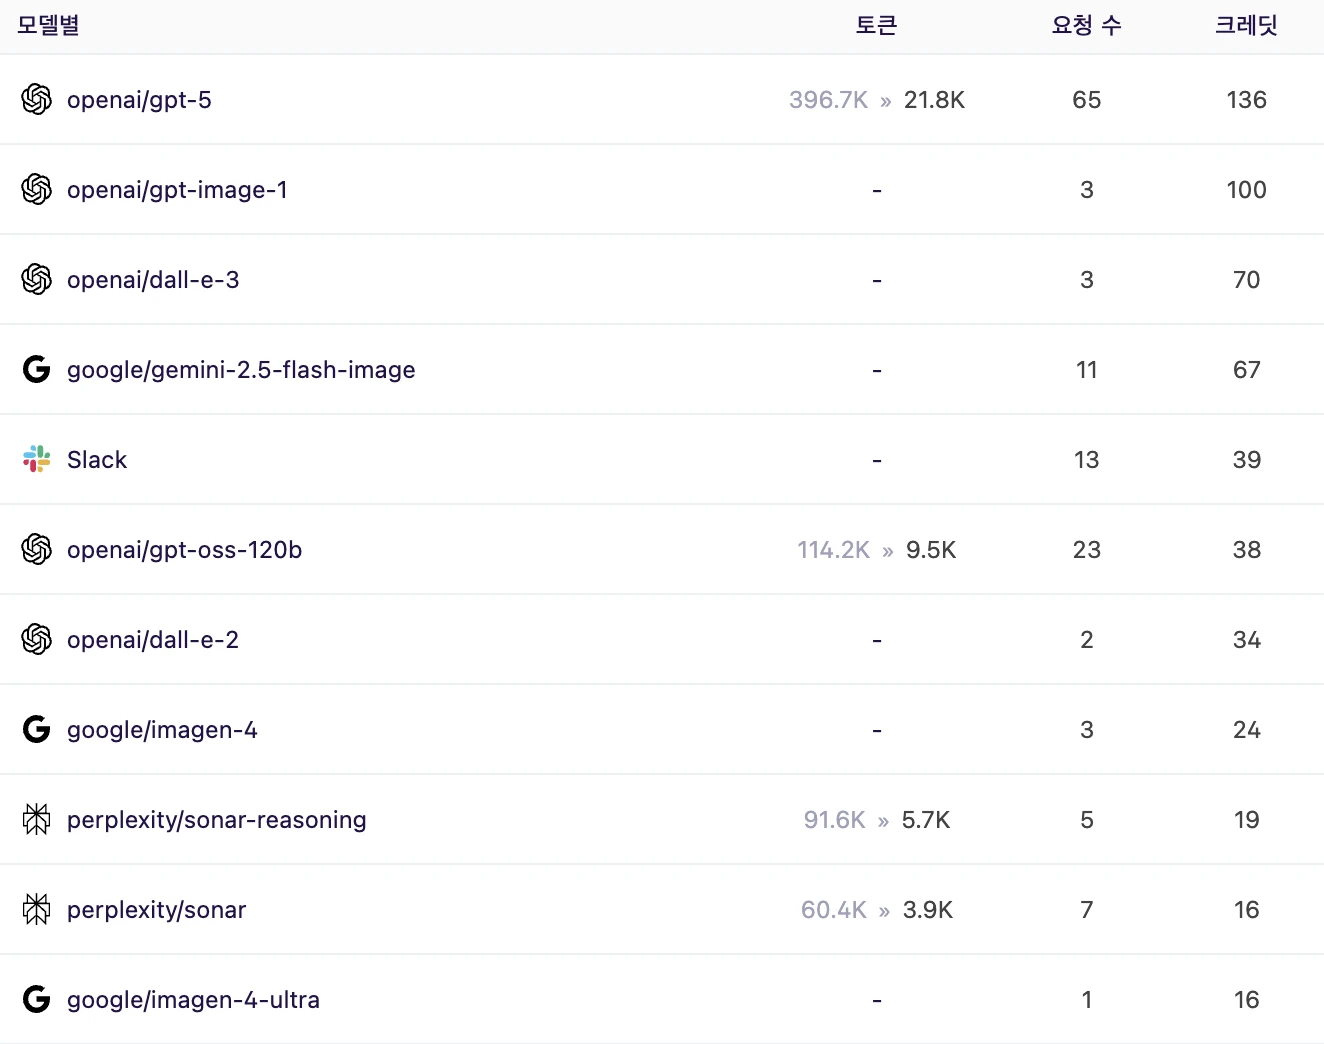Click the Google logo beside gemini-2.5-flash-image
1324x1044 pixels.
click(x=37, y=369)
